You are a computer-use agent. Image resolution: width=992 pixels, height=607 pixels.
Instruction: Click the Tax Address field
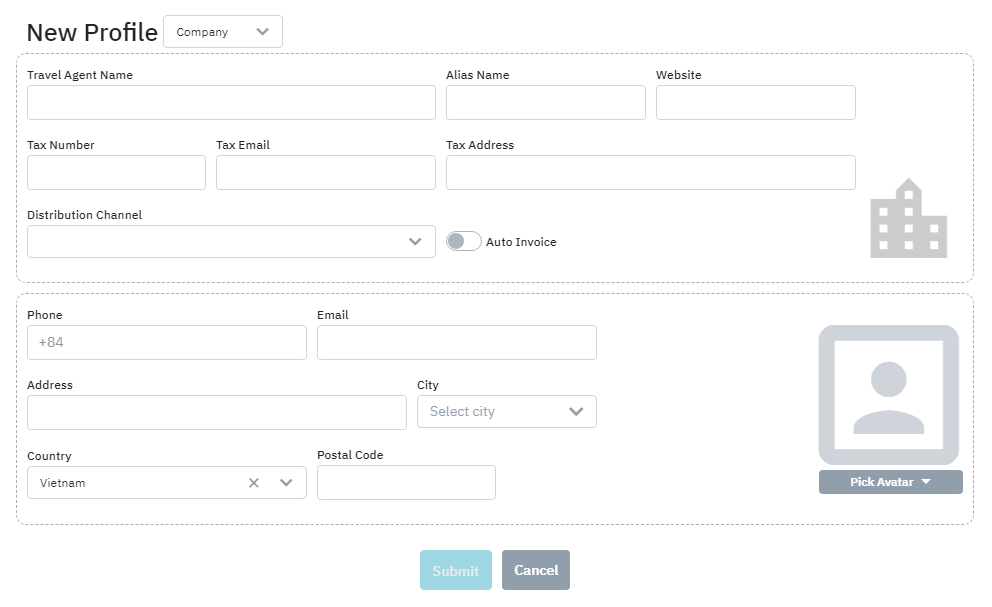[x=650, y=173]
